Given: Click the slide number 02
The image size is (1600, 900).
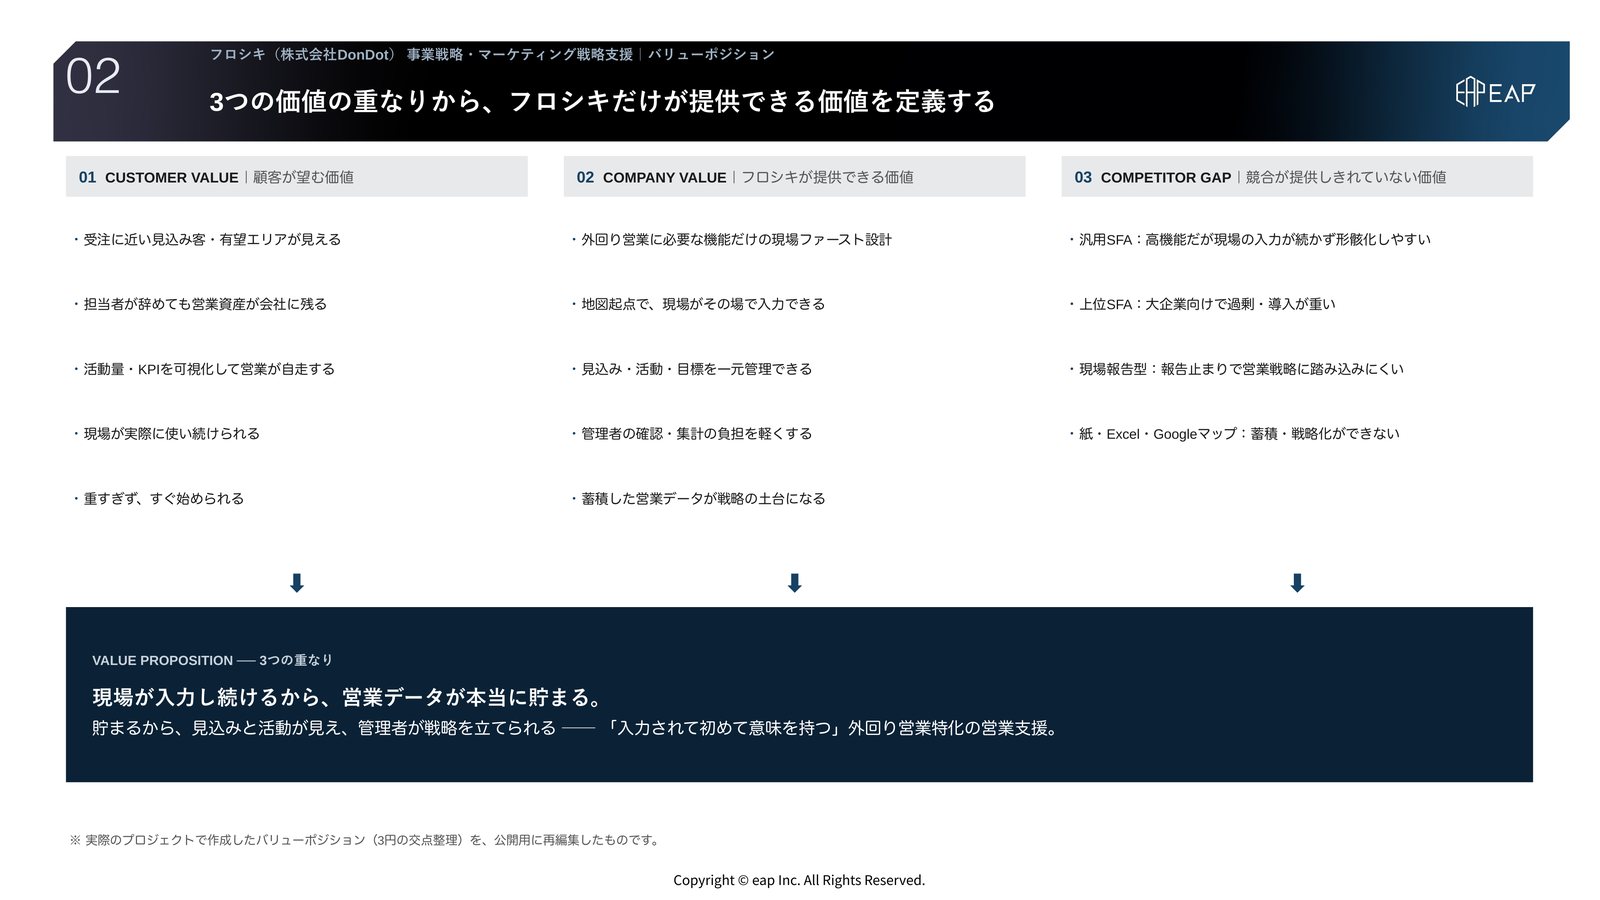Looking at the screenshot, I should point(93,77).
